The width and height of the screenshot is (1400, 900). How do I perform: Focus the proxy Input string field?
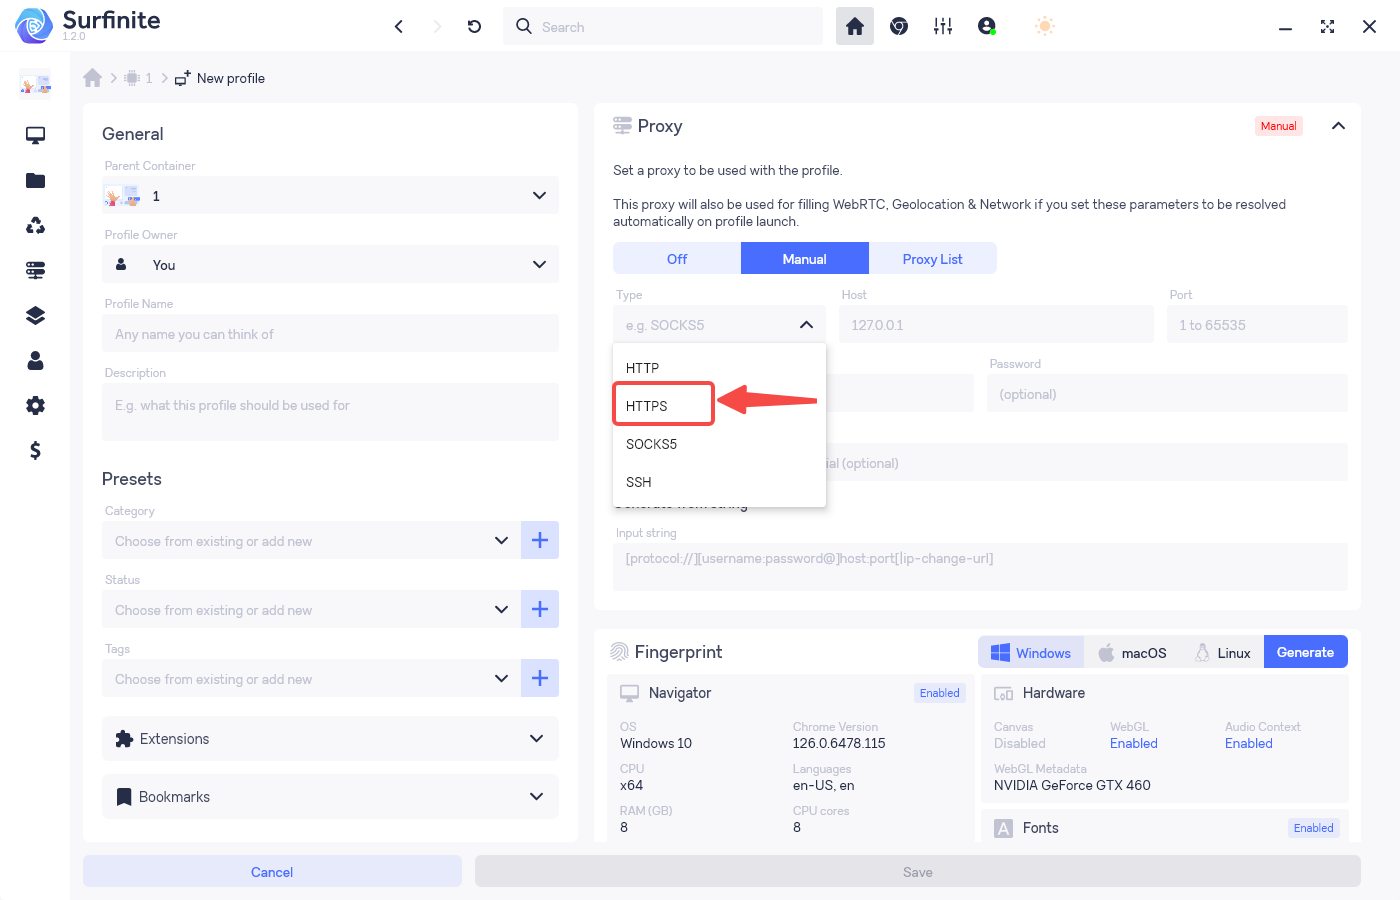click(980, 566)
